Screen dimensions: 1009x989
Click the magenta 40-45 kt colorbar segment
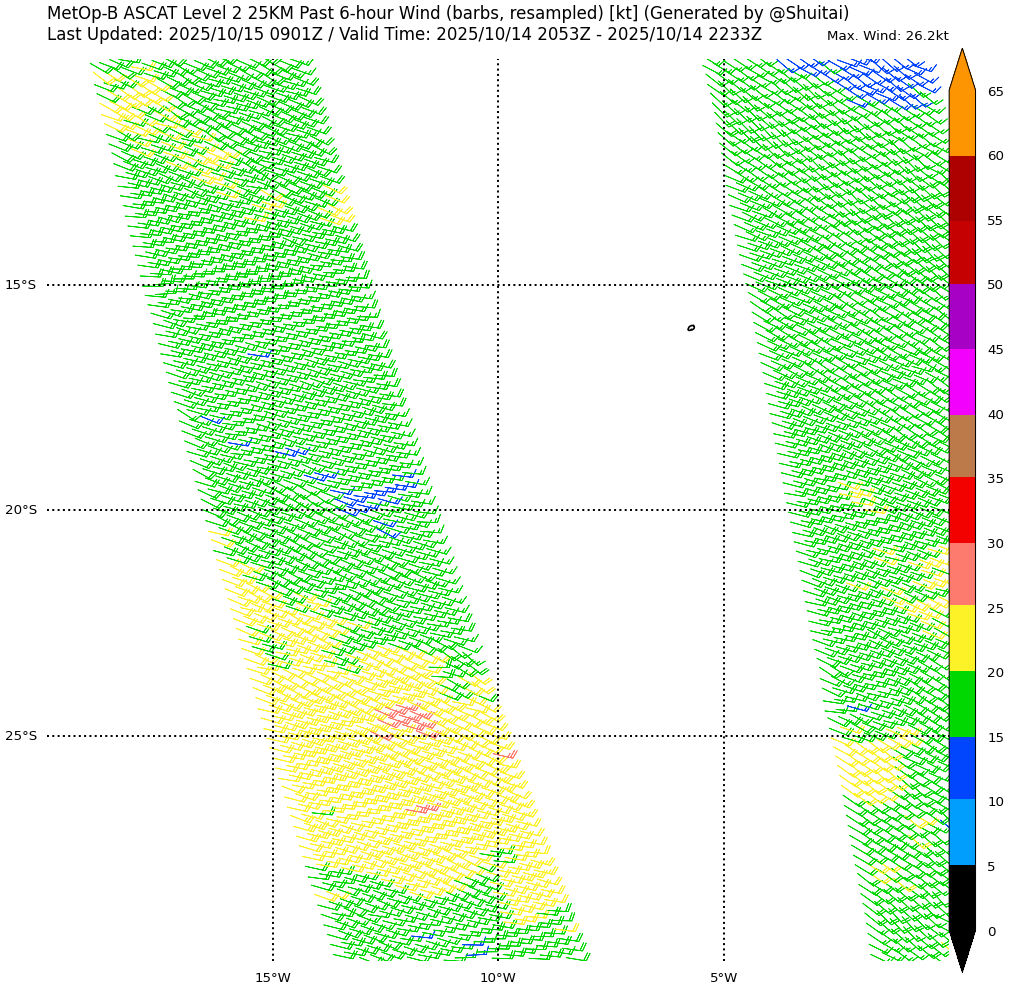(961, 382)
